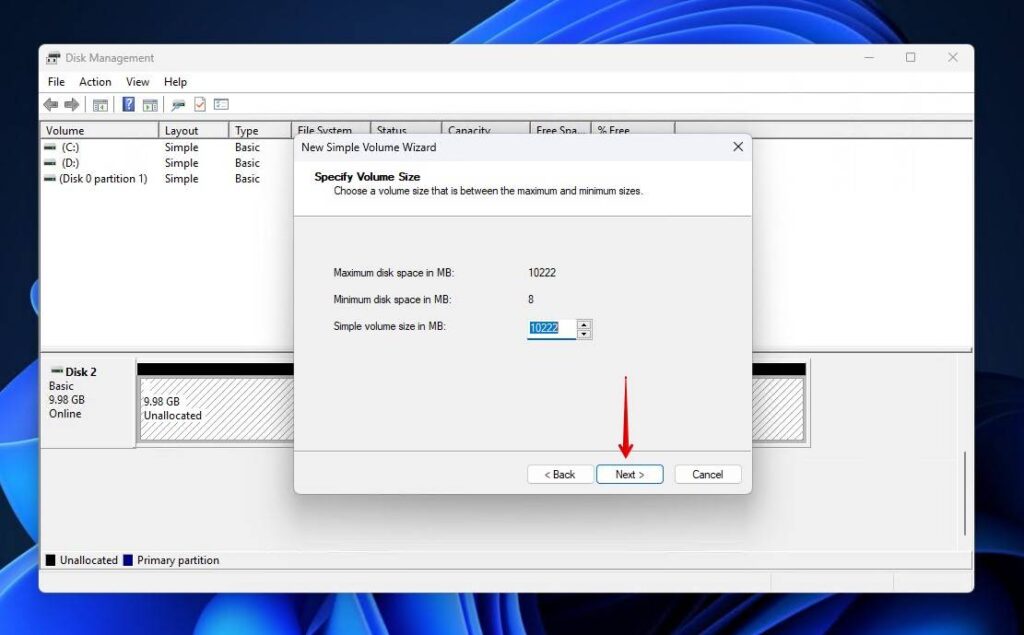Click the Cancel button in the wizard

[707, 474]
